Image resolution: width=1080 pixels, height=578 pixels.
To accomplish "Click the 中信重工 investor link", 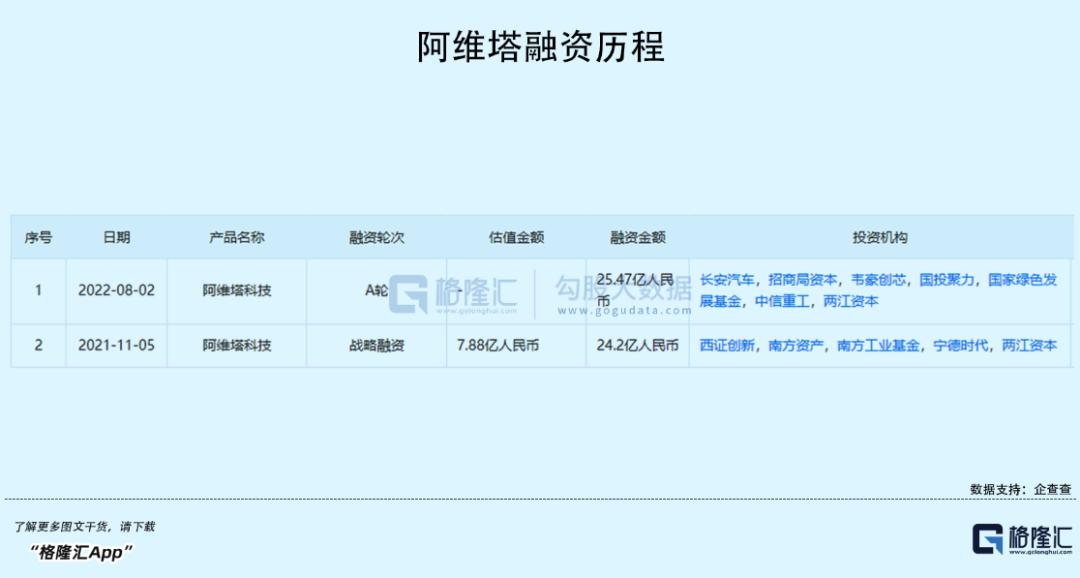I will (x=782, y=301).
